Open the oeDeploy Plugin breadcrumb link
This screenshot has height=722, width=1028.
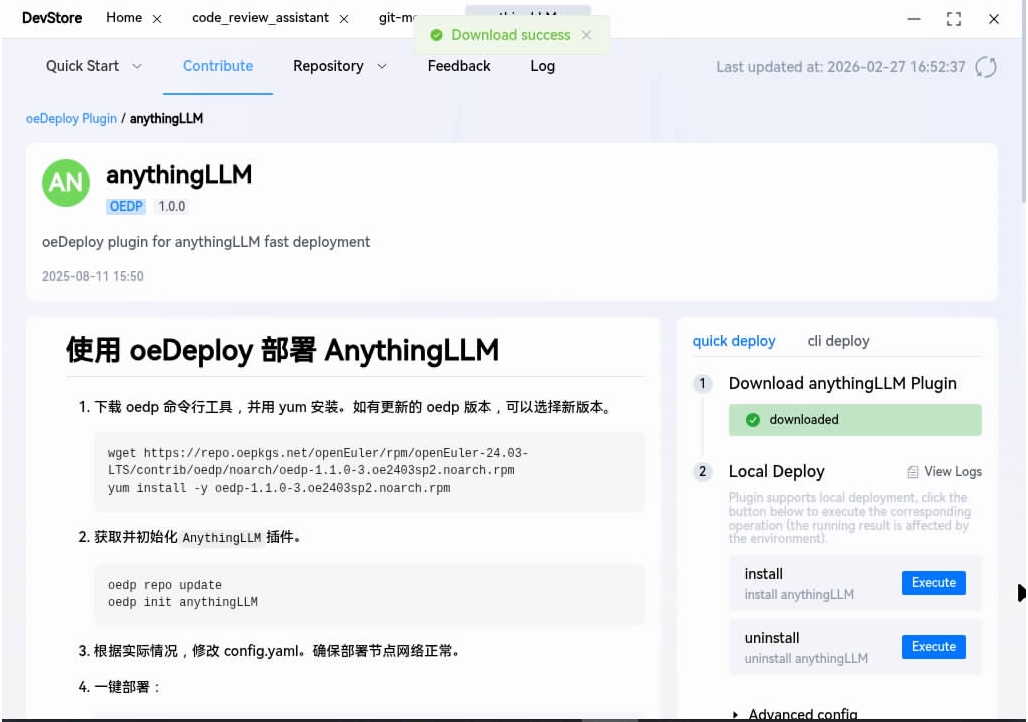point(71,118)
